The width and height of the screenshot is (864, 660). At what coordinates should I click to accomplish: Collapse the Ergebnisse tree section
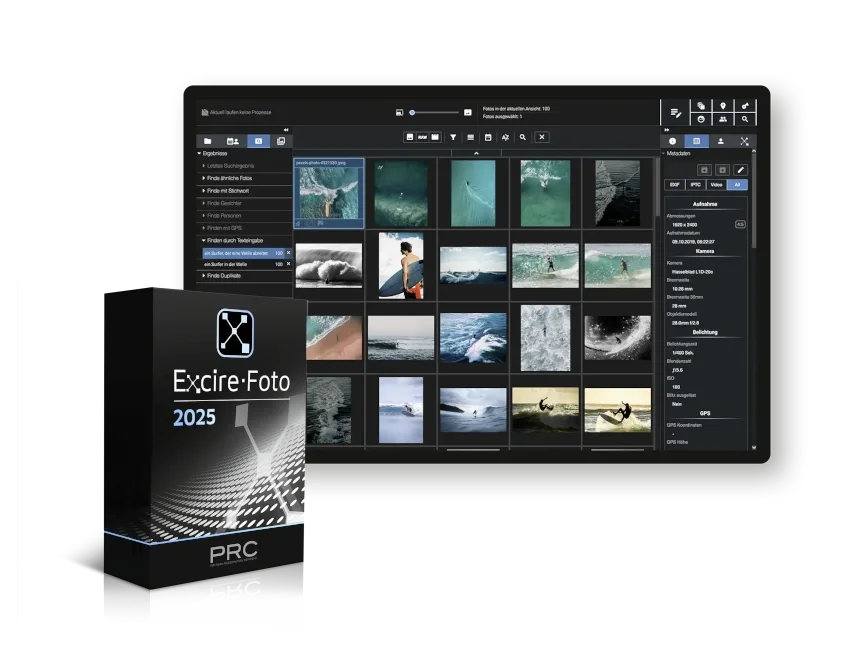click(x=199, y=154)
